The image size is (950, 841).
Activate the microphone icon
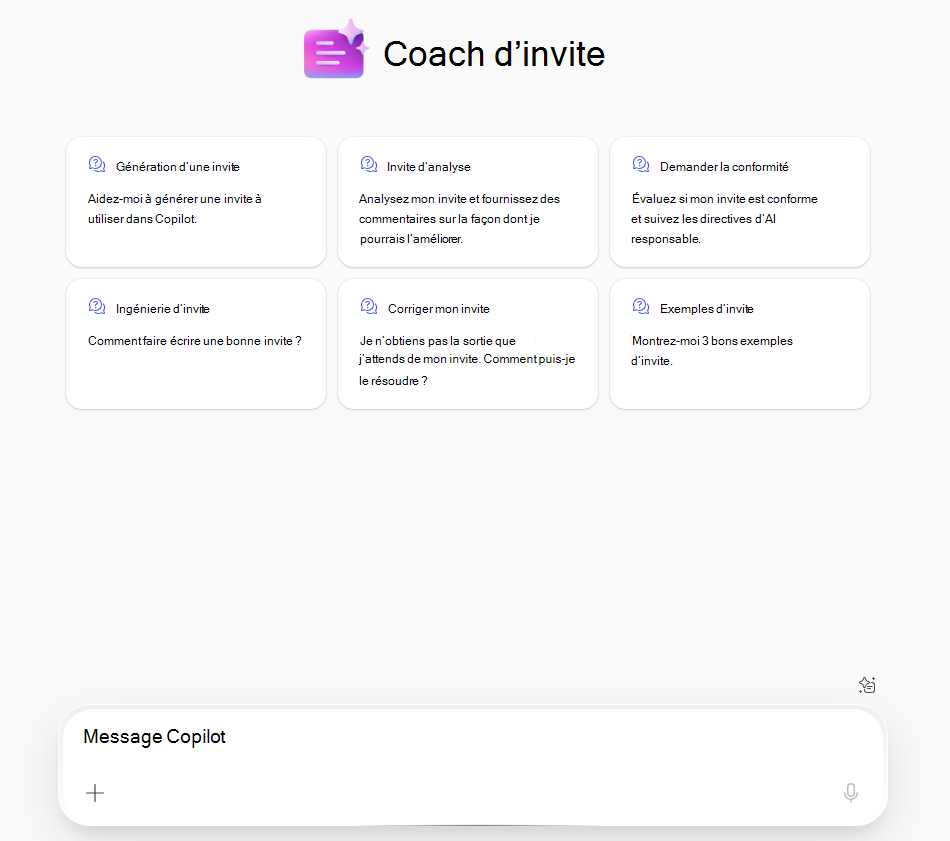click(x=851, y=793)
